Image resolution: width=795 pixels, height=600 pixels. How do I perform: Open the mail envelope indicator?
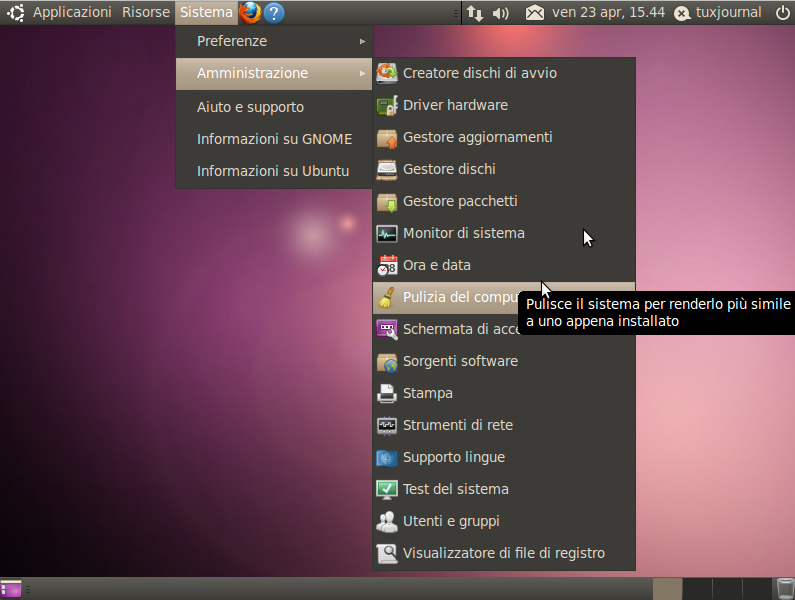point(534,13)
